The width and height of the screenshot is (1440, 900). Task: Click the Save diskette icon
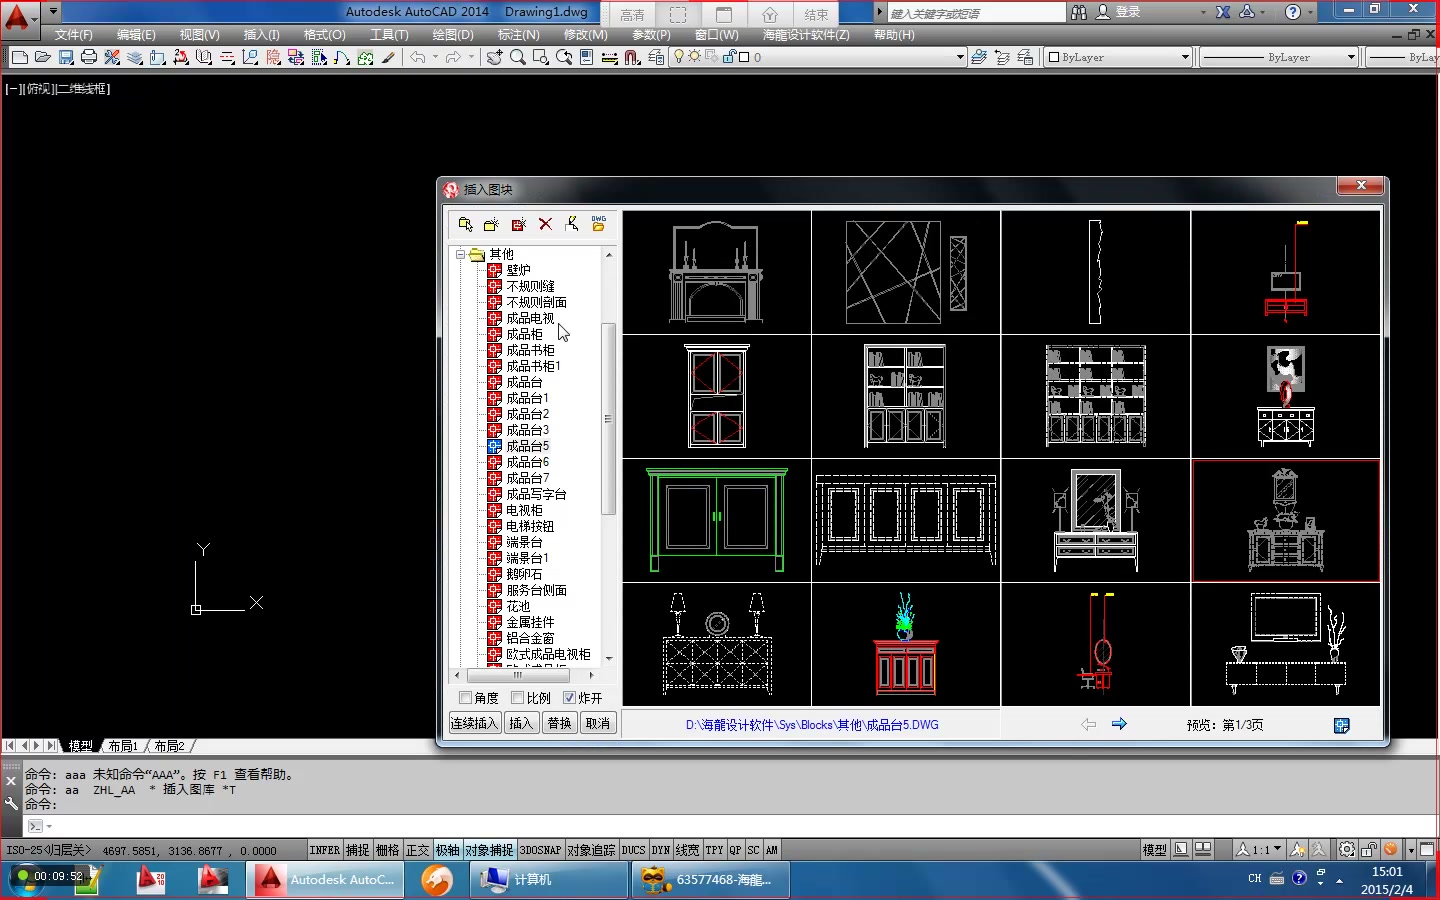tap(66, 57)
